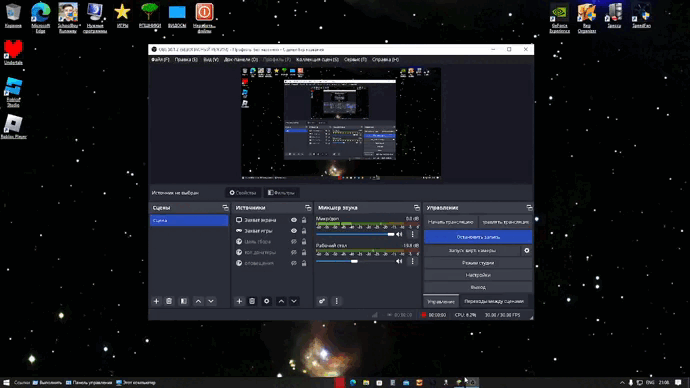Open the Вид menu
This screenshot has height=388, width=690.
coord(211,59)
